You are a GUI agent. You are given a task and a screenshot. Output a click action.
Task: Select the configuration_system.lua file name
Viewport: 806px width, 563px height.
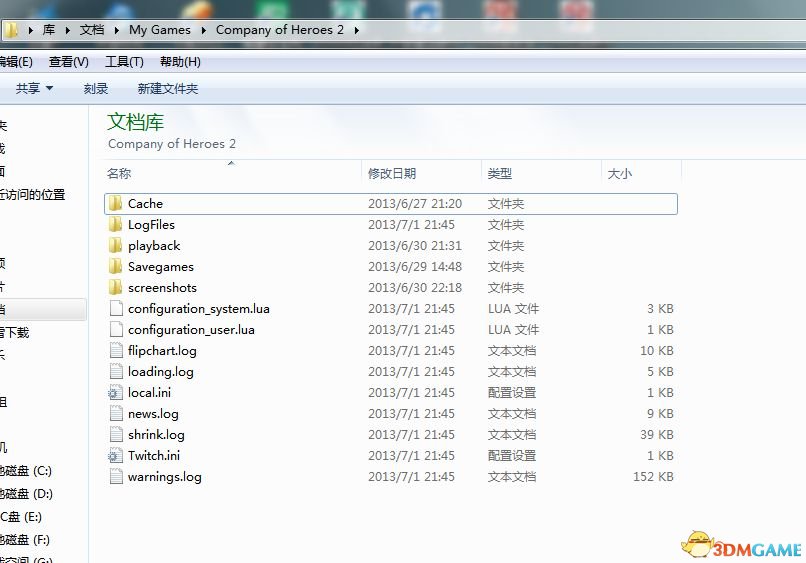coord(199,308)
